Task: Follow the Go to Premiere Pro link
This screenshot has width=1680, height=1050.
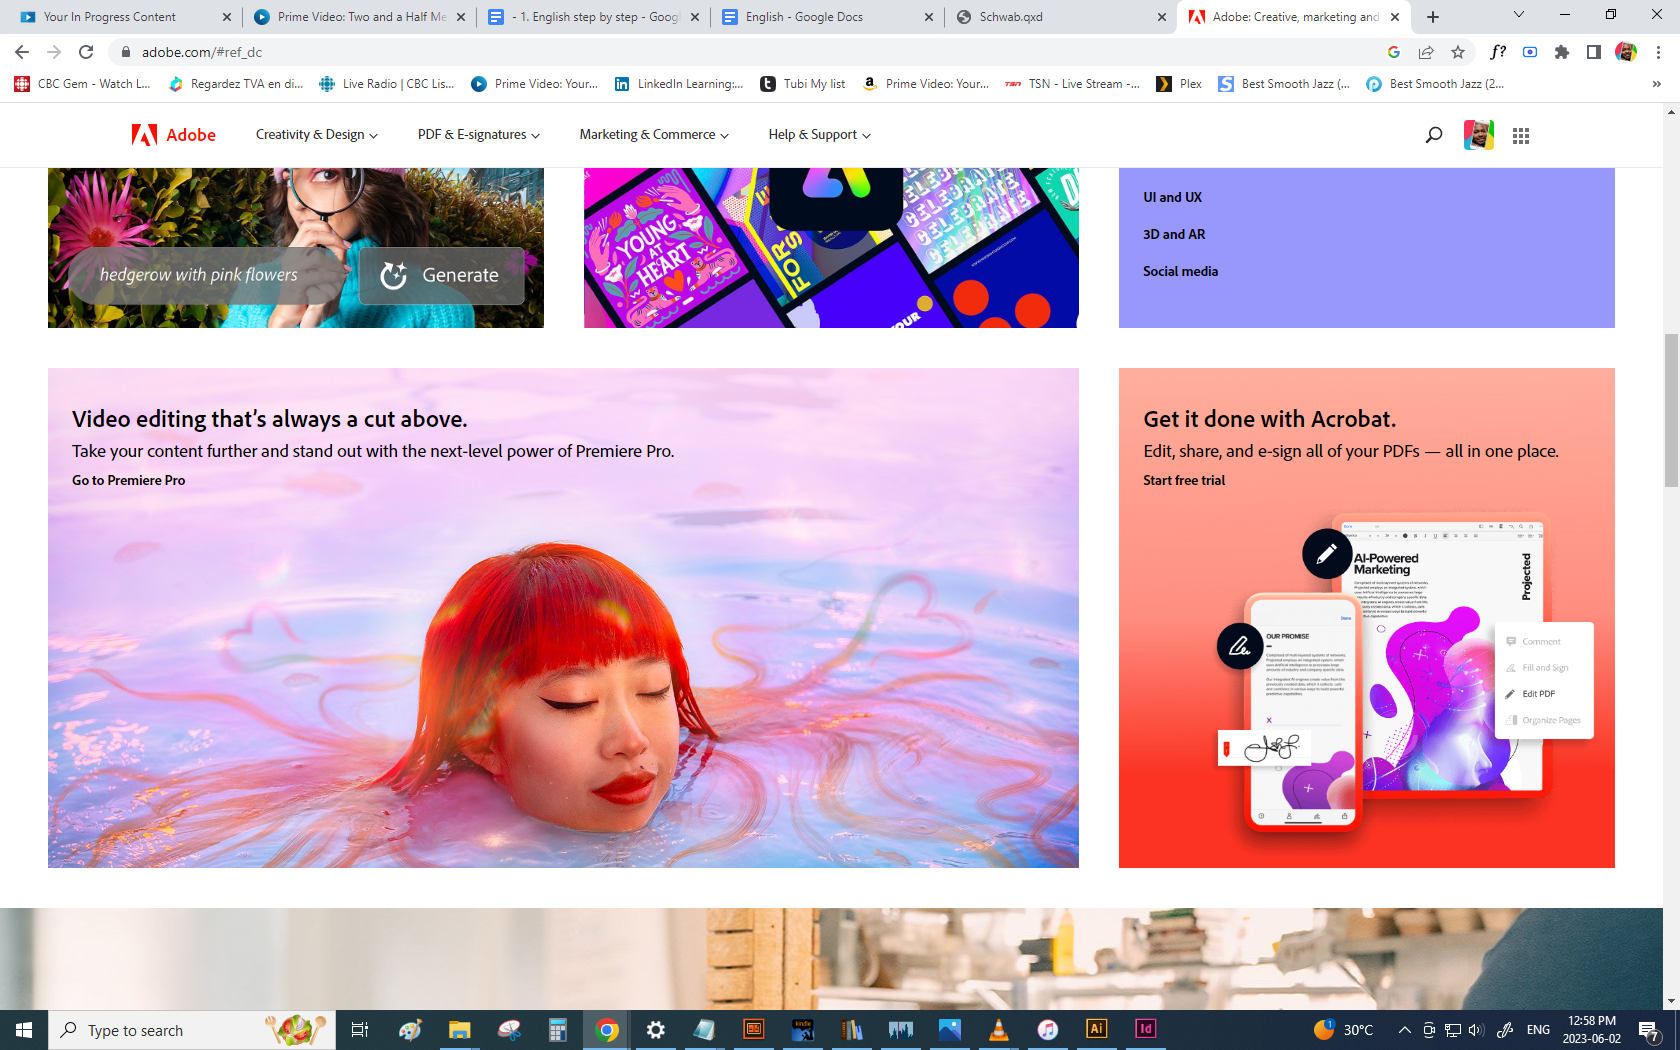Action: pos(128,480)
